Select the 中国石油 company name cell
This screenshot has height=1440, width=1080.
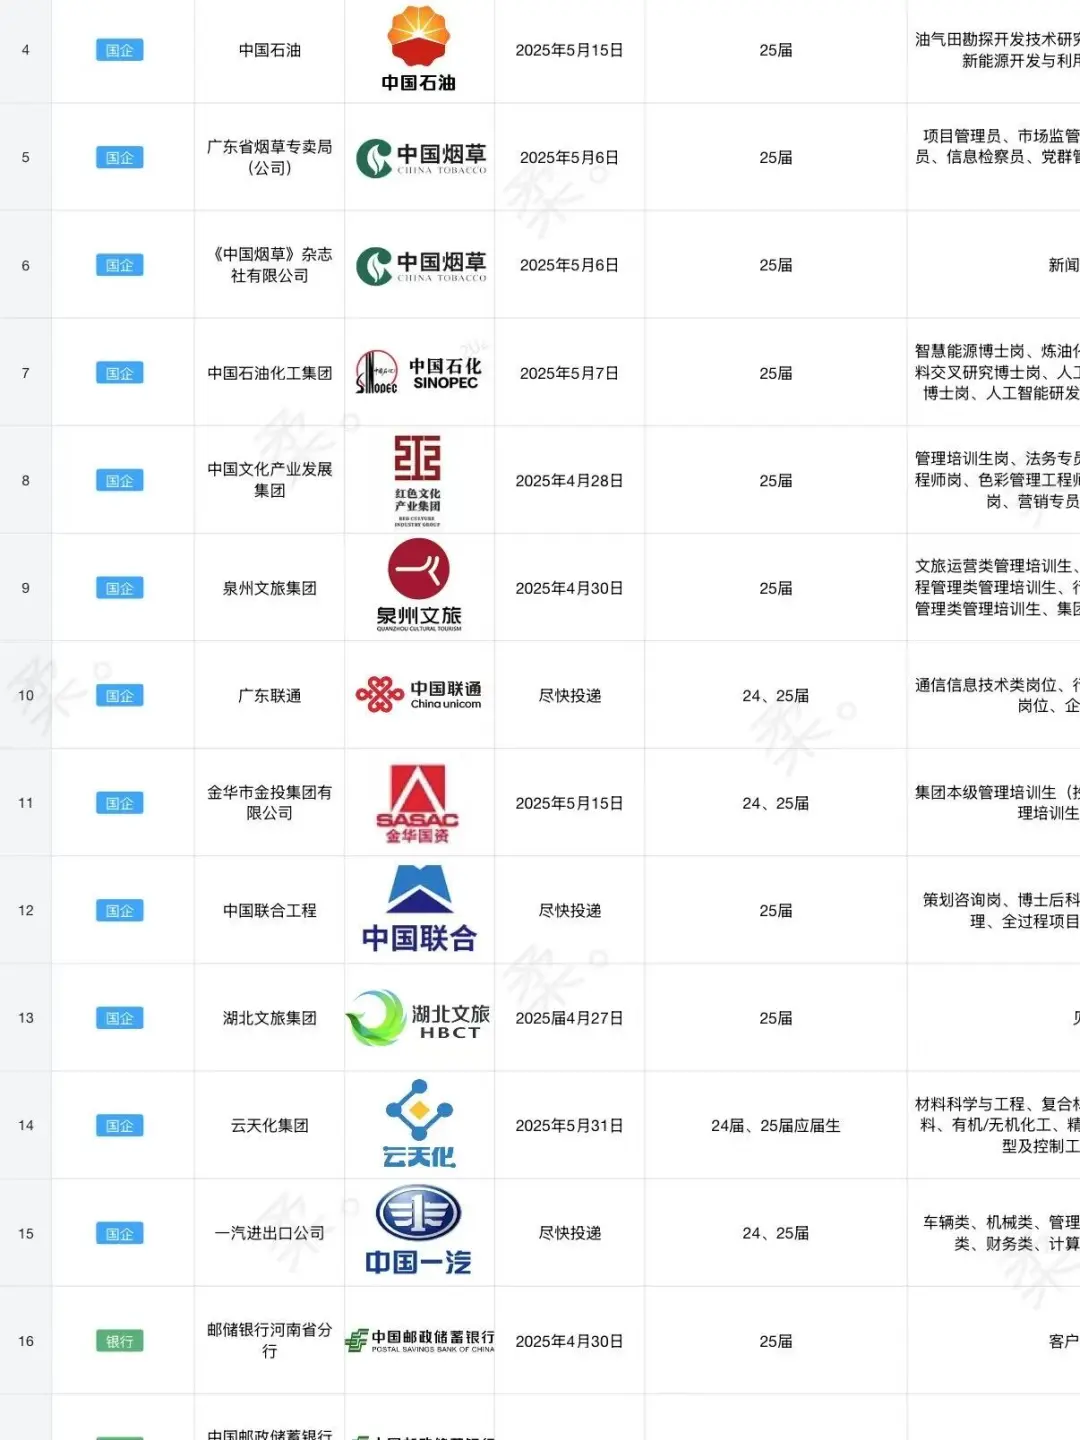[x=270, y=50]
